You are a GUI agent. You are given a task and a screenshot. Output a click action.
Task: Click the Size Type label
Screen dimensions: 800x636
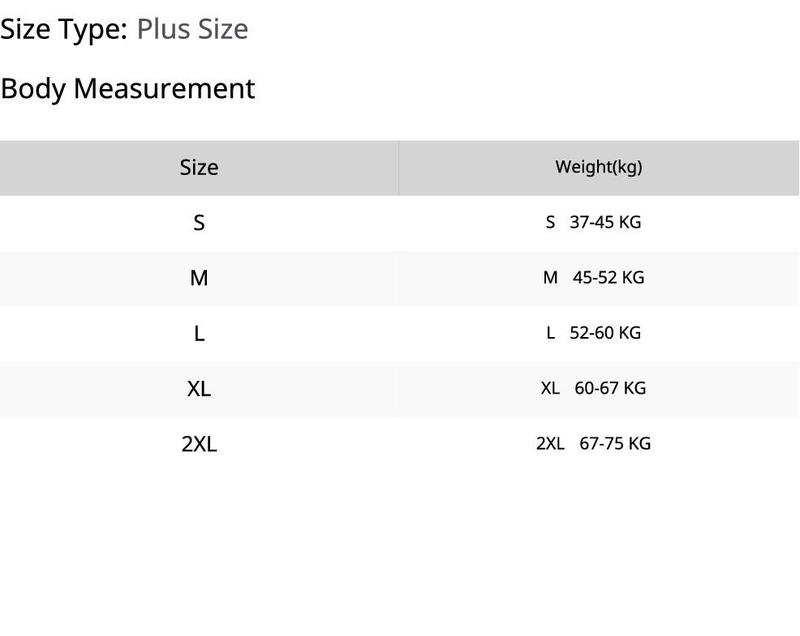pos(64,29)
